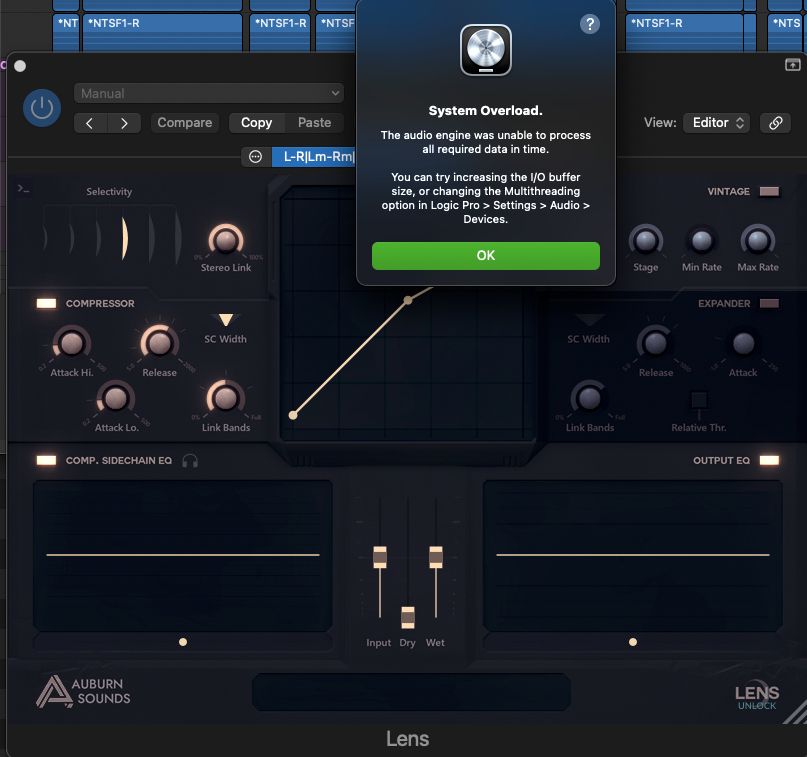Click the sidechain listen headphones icon
The height and width of the screenshot is (757, 807).
[x=190, y=461]
